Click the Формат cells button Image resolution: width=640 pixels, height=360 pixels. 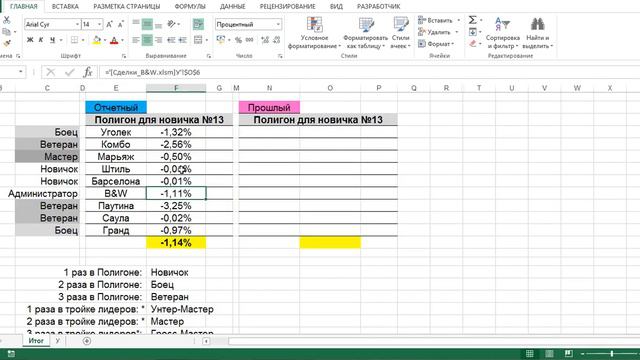pyautogui.click(x=435, y=44)
